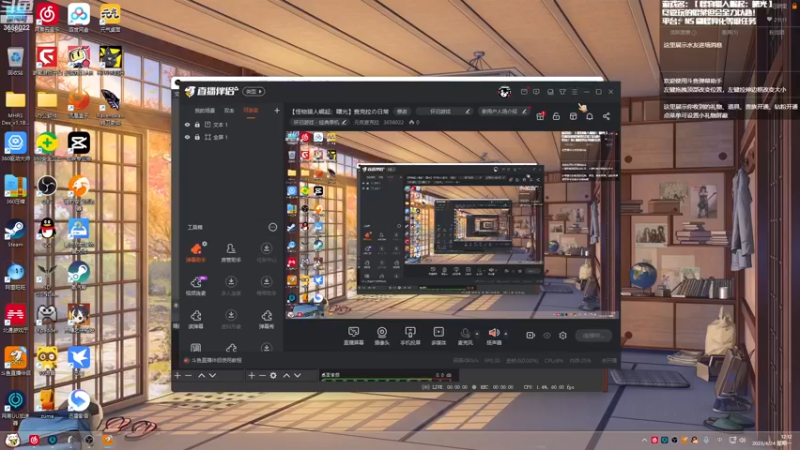Screen dimensions: 800x450
Task: Download the tool beside 视频连麦
Action: point(231,286)
